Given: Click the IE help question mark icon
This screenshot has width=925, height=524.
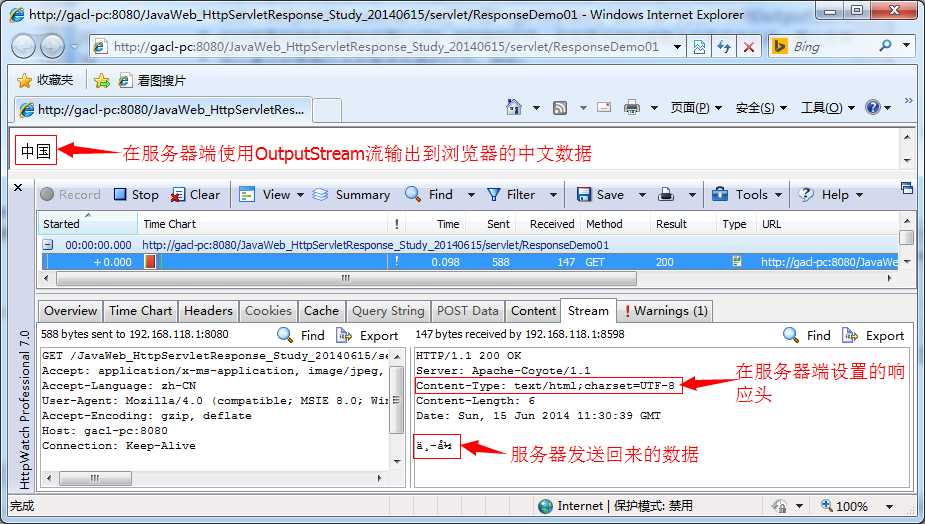Looking at the screenshot, I should 872,107.
